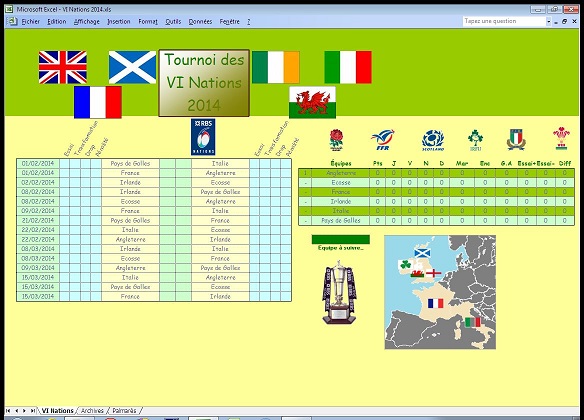Open the Fichier menu
The width and height of the screenshot is (584, 420).
point(31,22)
